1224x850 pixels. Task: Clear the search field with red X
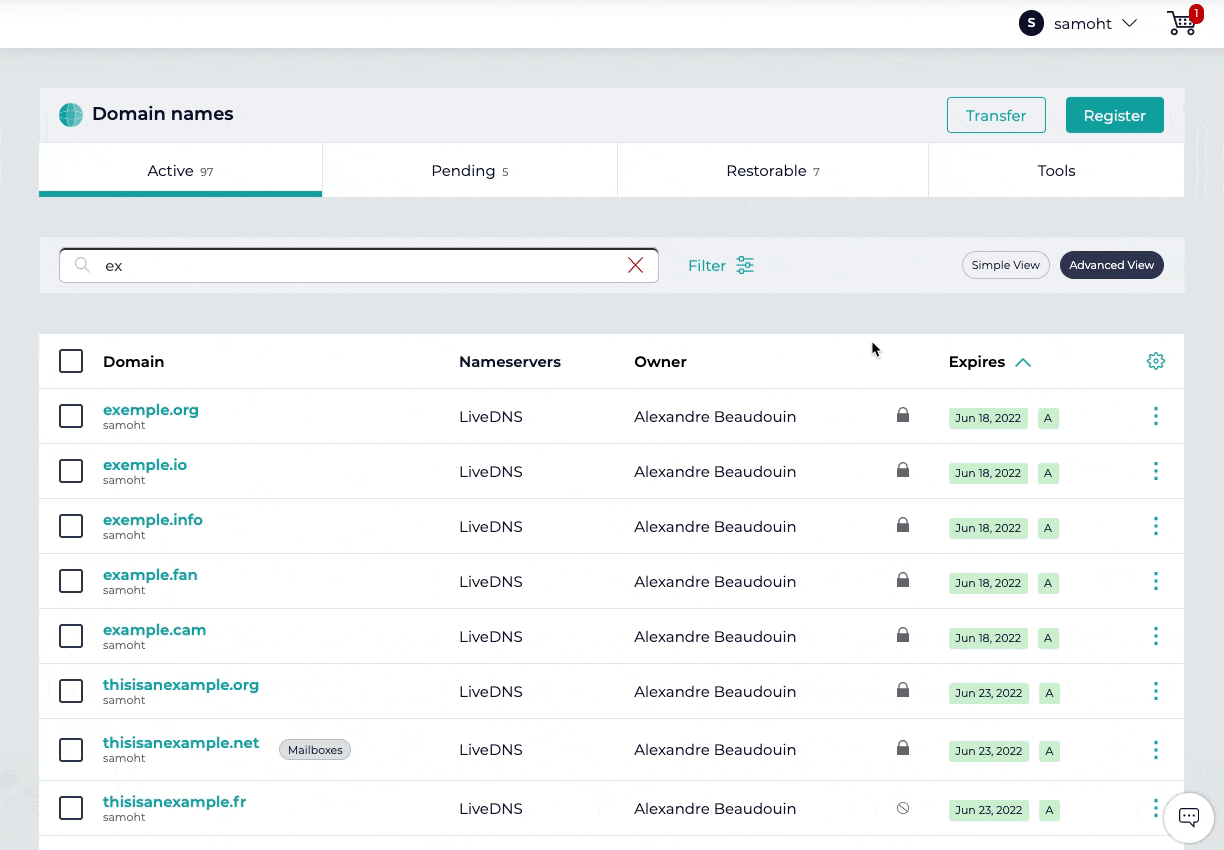coord(635,265)
